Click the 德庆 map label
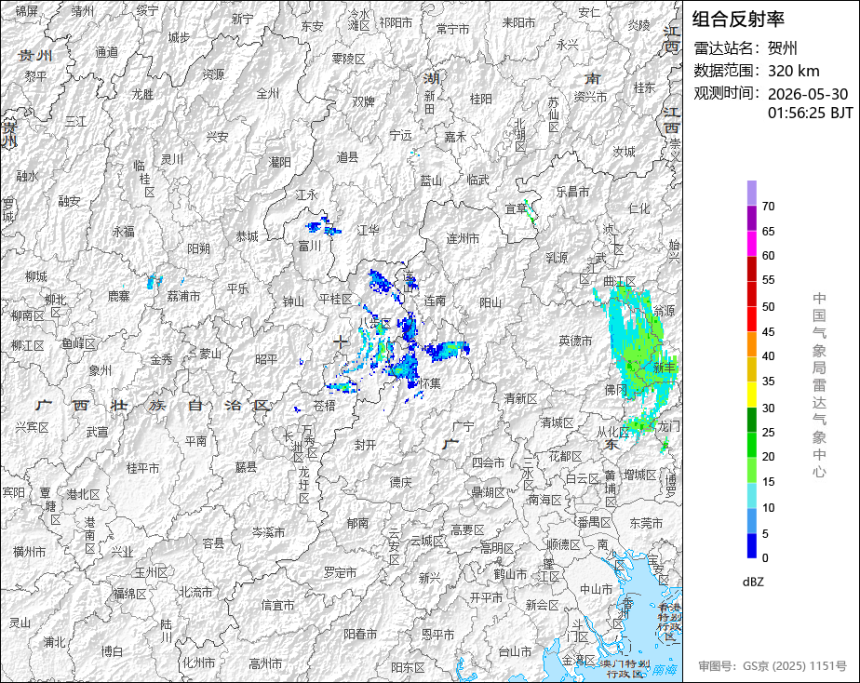The width and height of the screenshot is (860, 683). (x=400, y=482)
